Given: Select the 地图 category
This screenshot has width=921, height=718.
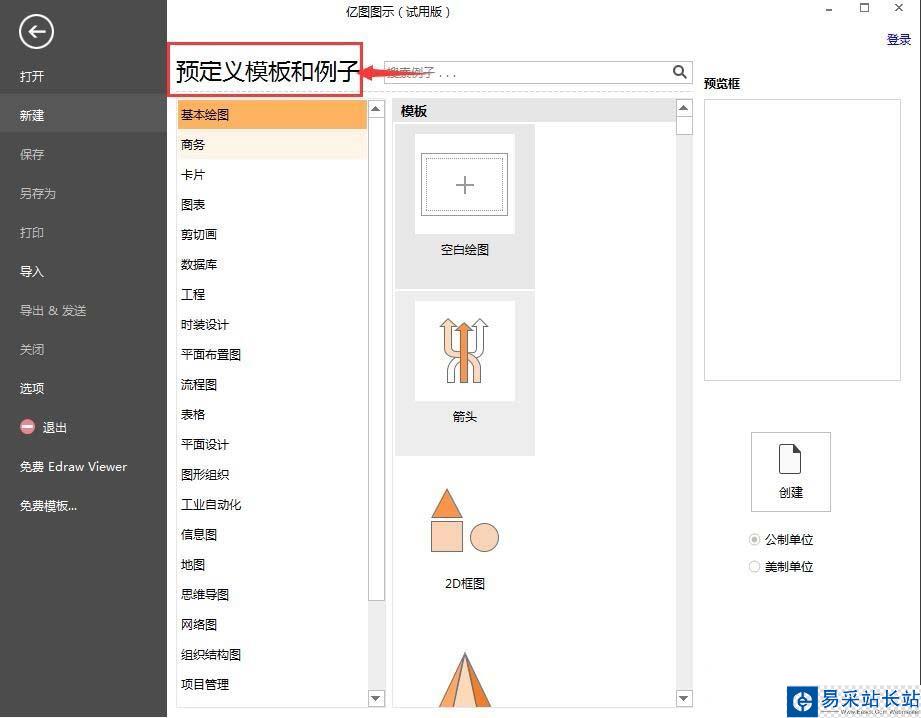Looking at the screenshot, I should pos(273,565).
